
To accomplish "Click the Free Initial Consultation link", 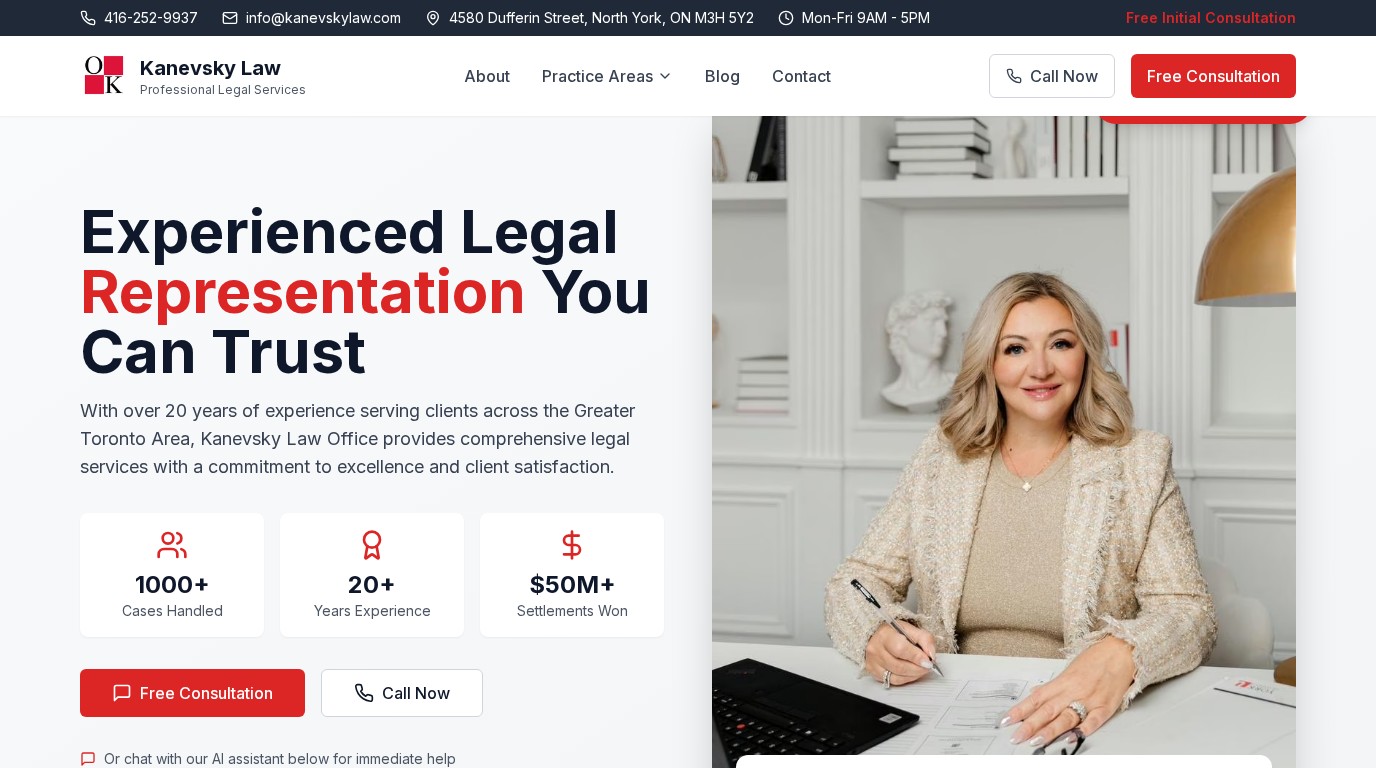I will [x=1210, y=18].
